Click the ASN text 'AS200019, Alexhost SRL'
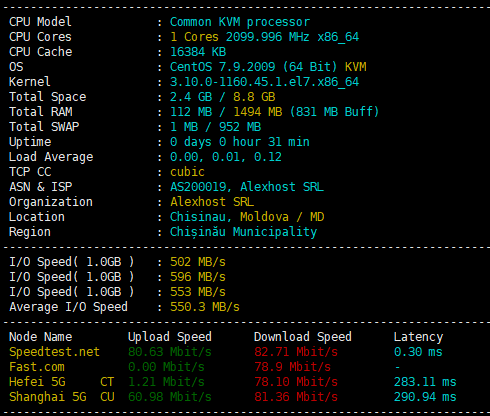Image resolution: width=490 pixels, height=416 pixels. [247, 187]
